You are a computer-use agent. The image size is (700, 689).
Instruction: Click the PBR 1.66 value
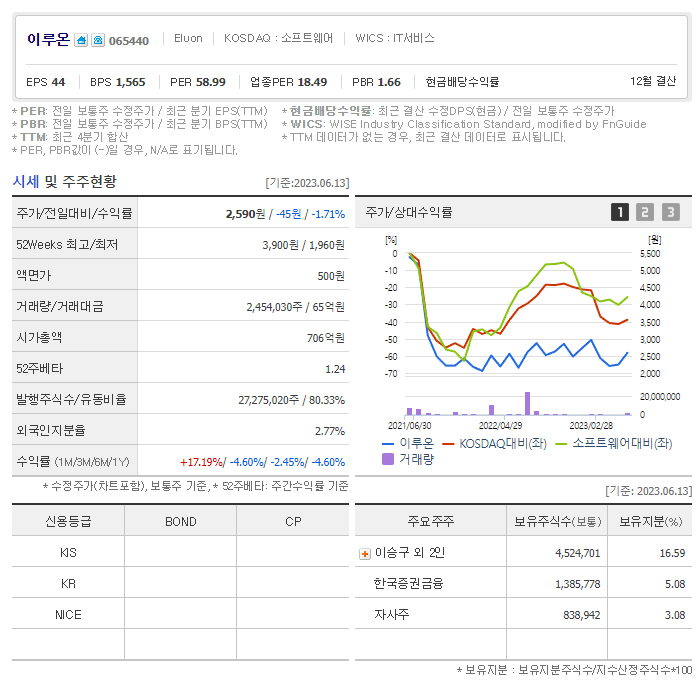coord(376,82)
